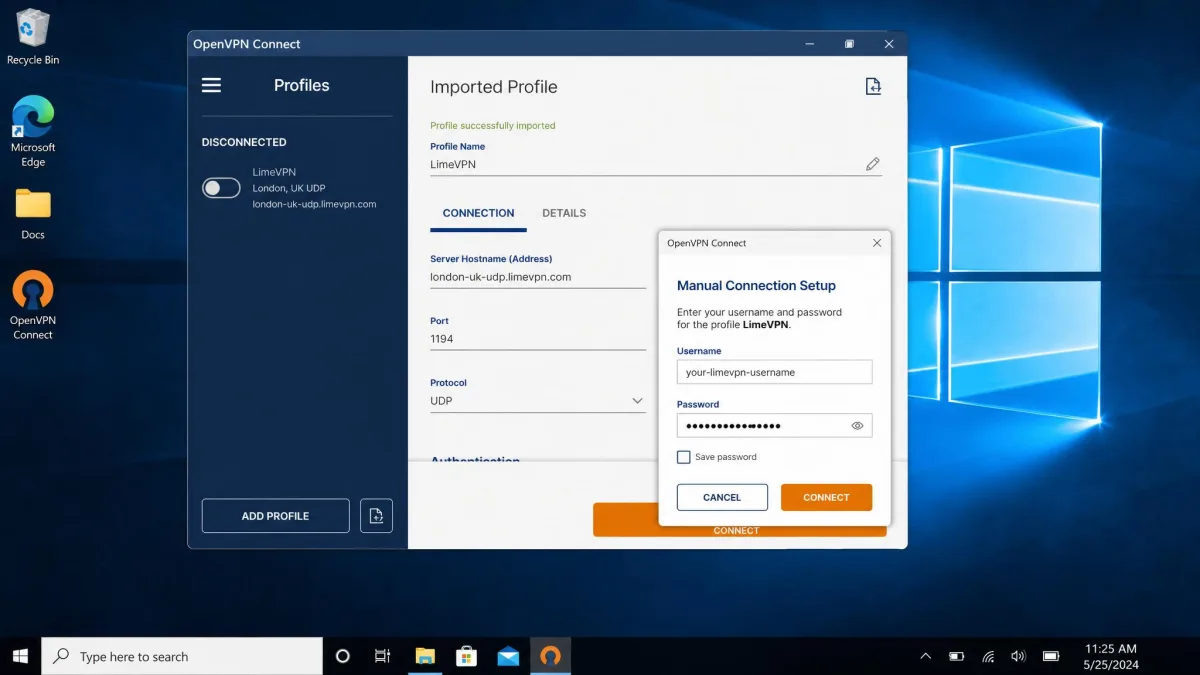
Task: Open the hamburger menu in OpenVPN Connect
Action: click(211, 85)
